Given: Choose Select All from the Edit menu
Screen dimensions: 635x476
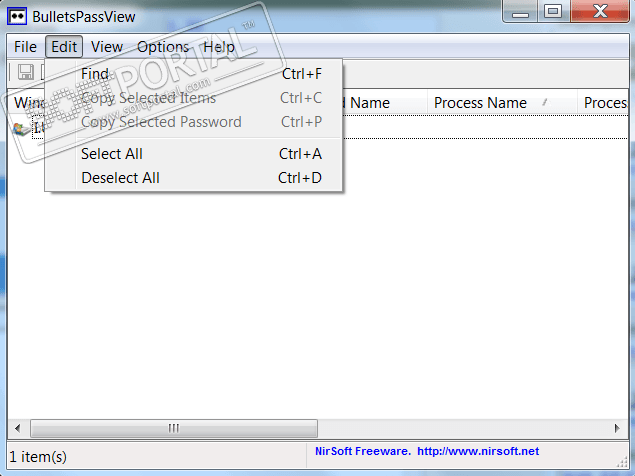Looking at the screenshot, I should click(x=194, y=154).
